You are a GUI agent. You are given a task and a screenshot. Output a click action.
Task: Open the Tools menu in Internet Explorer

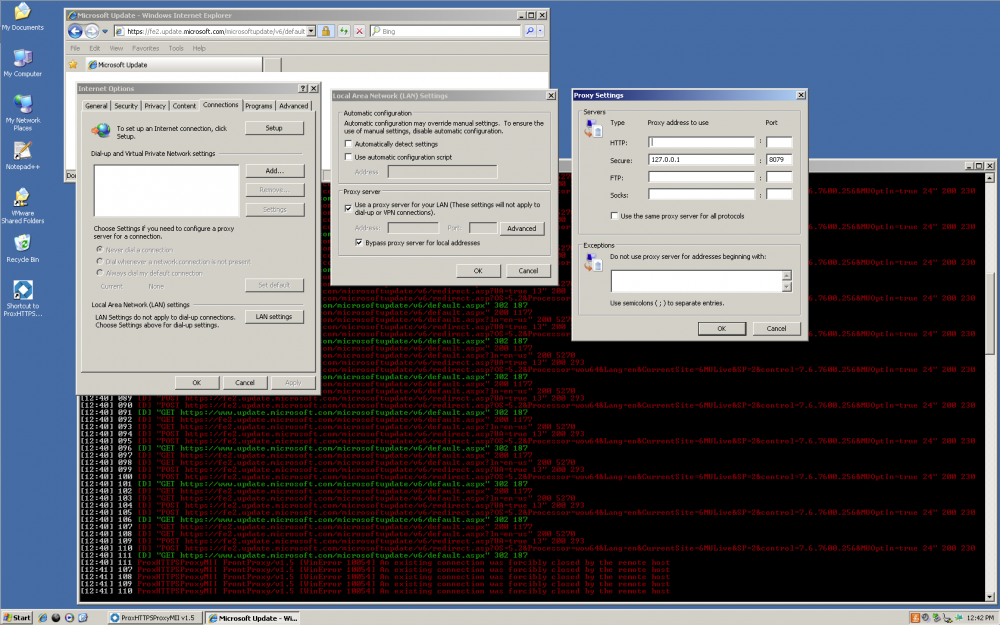176,47
